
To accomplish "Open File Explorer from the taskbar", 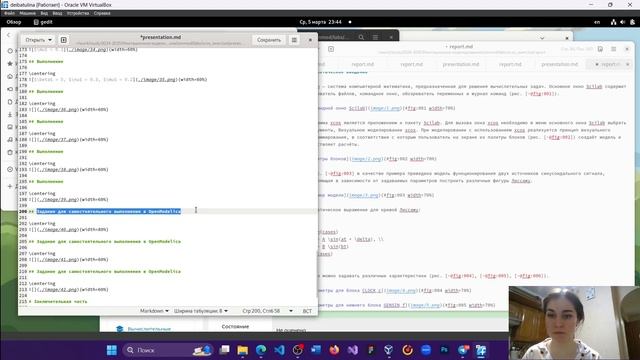I will [x=242, y=350].
